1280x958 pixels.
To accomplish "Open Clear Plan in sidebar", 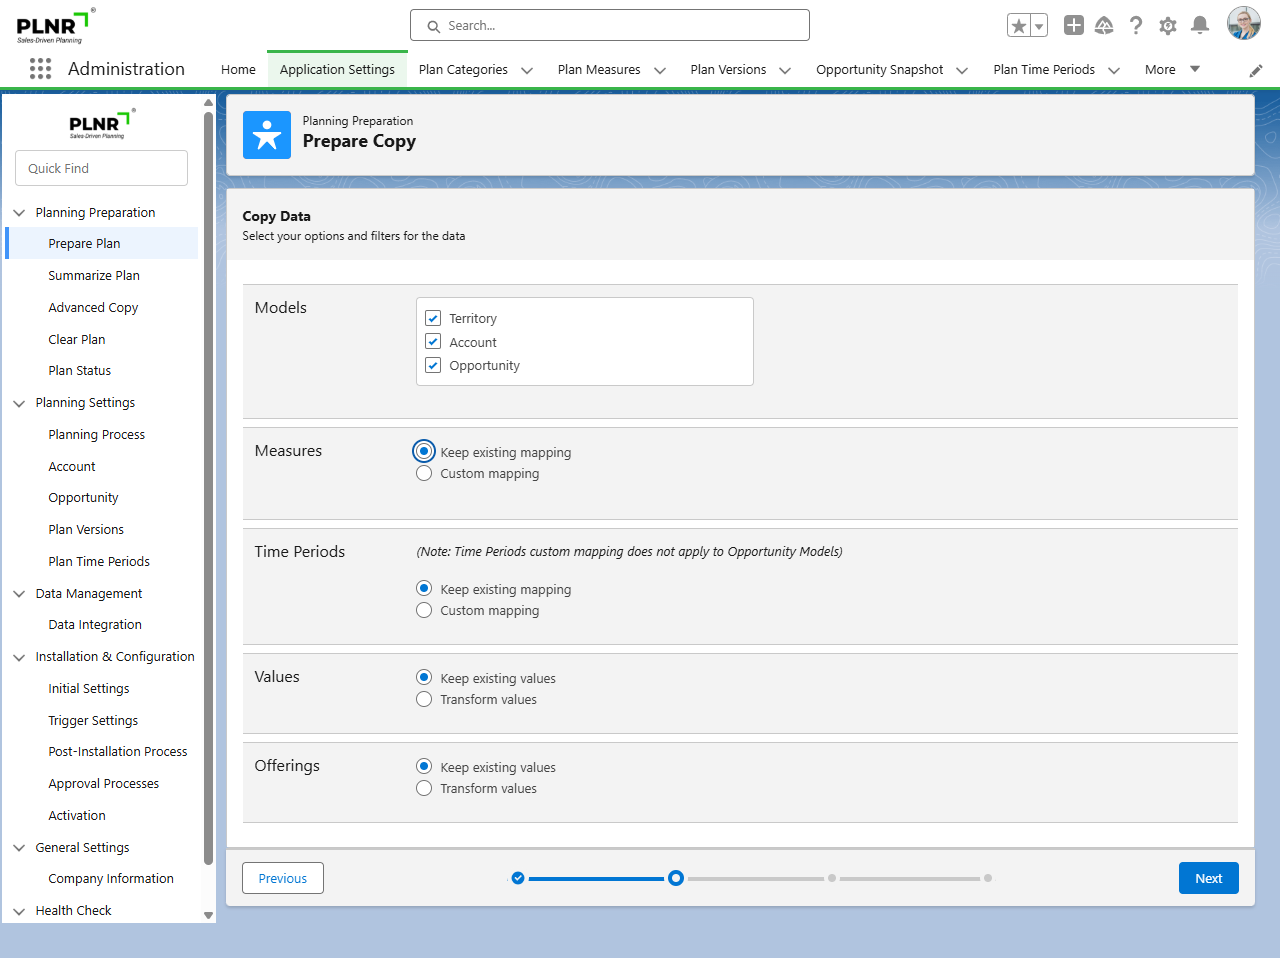I will click(x=77, y=339).
